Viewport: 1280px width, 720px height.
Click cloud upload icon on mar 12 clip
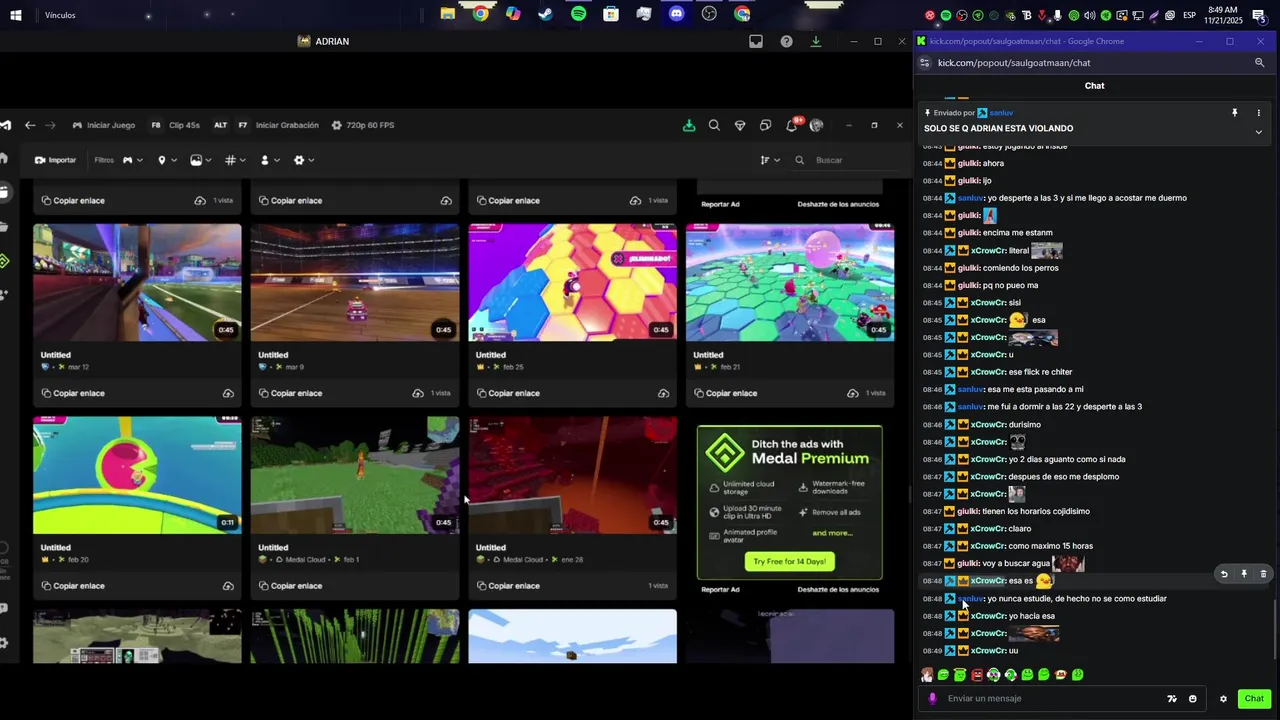point(228,393)
